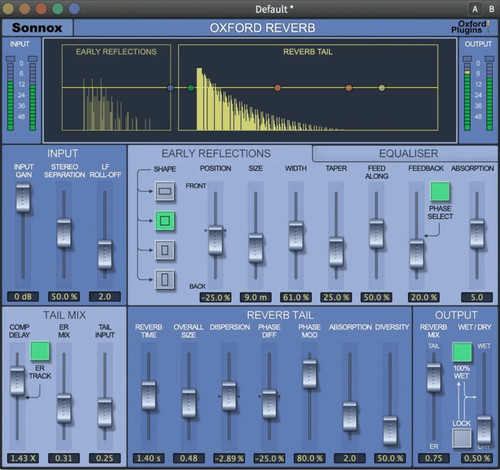Click the Stereo Separation value 50.0 %
Image resolution: width=500 pixels, height=470 pixels.
[x=64, y=297]
